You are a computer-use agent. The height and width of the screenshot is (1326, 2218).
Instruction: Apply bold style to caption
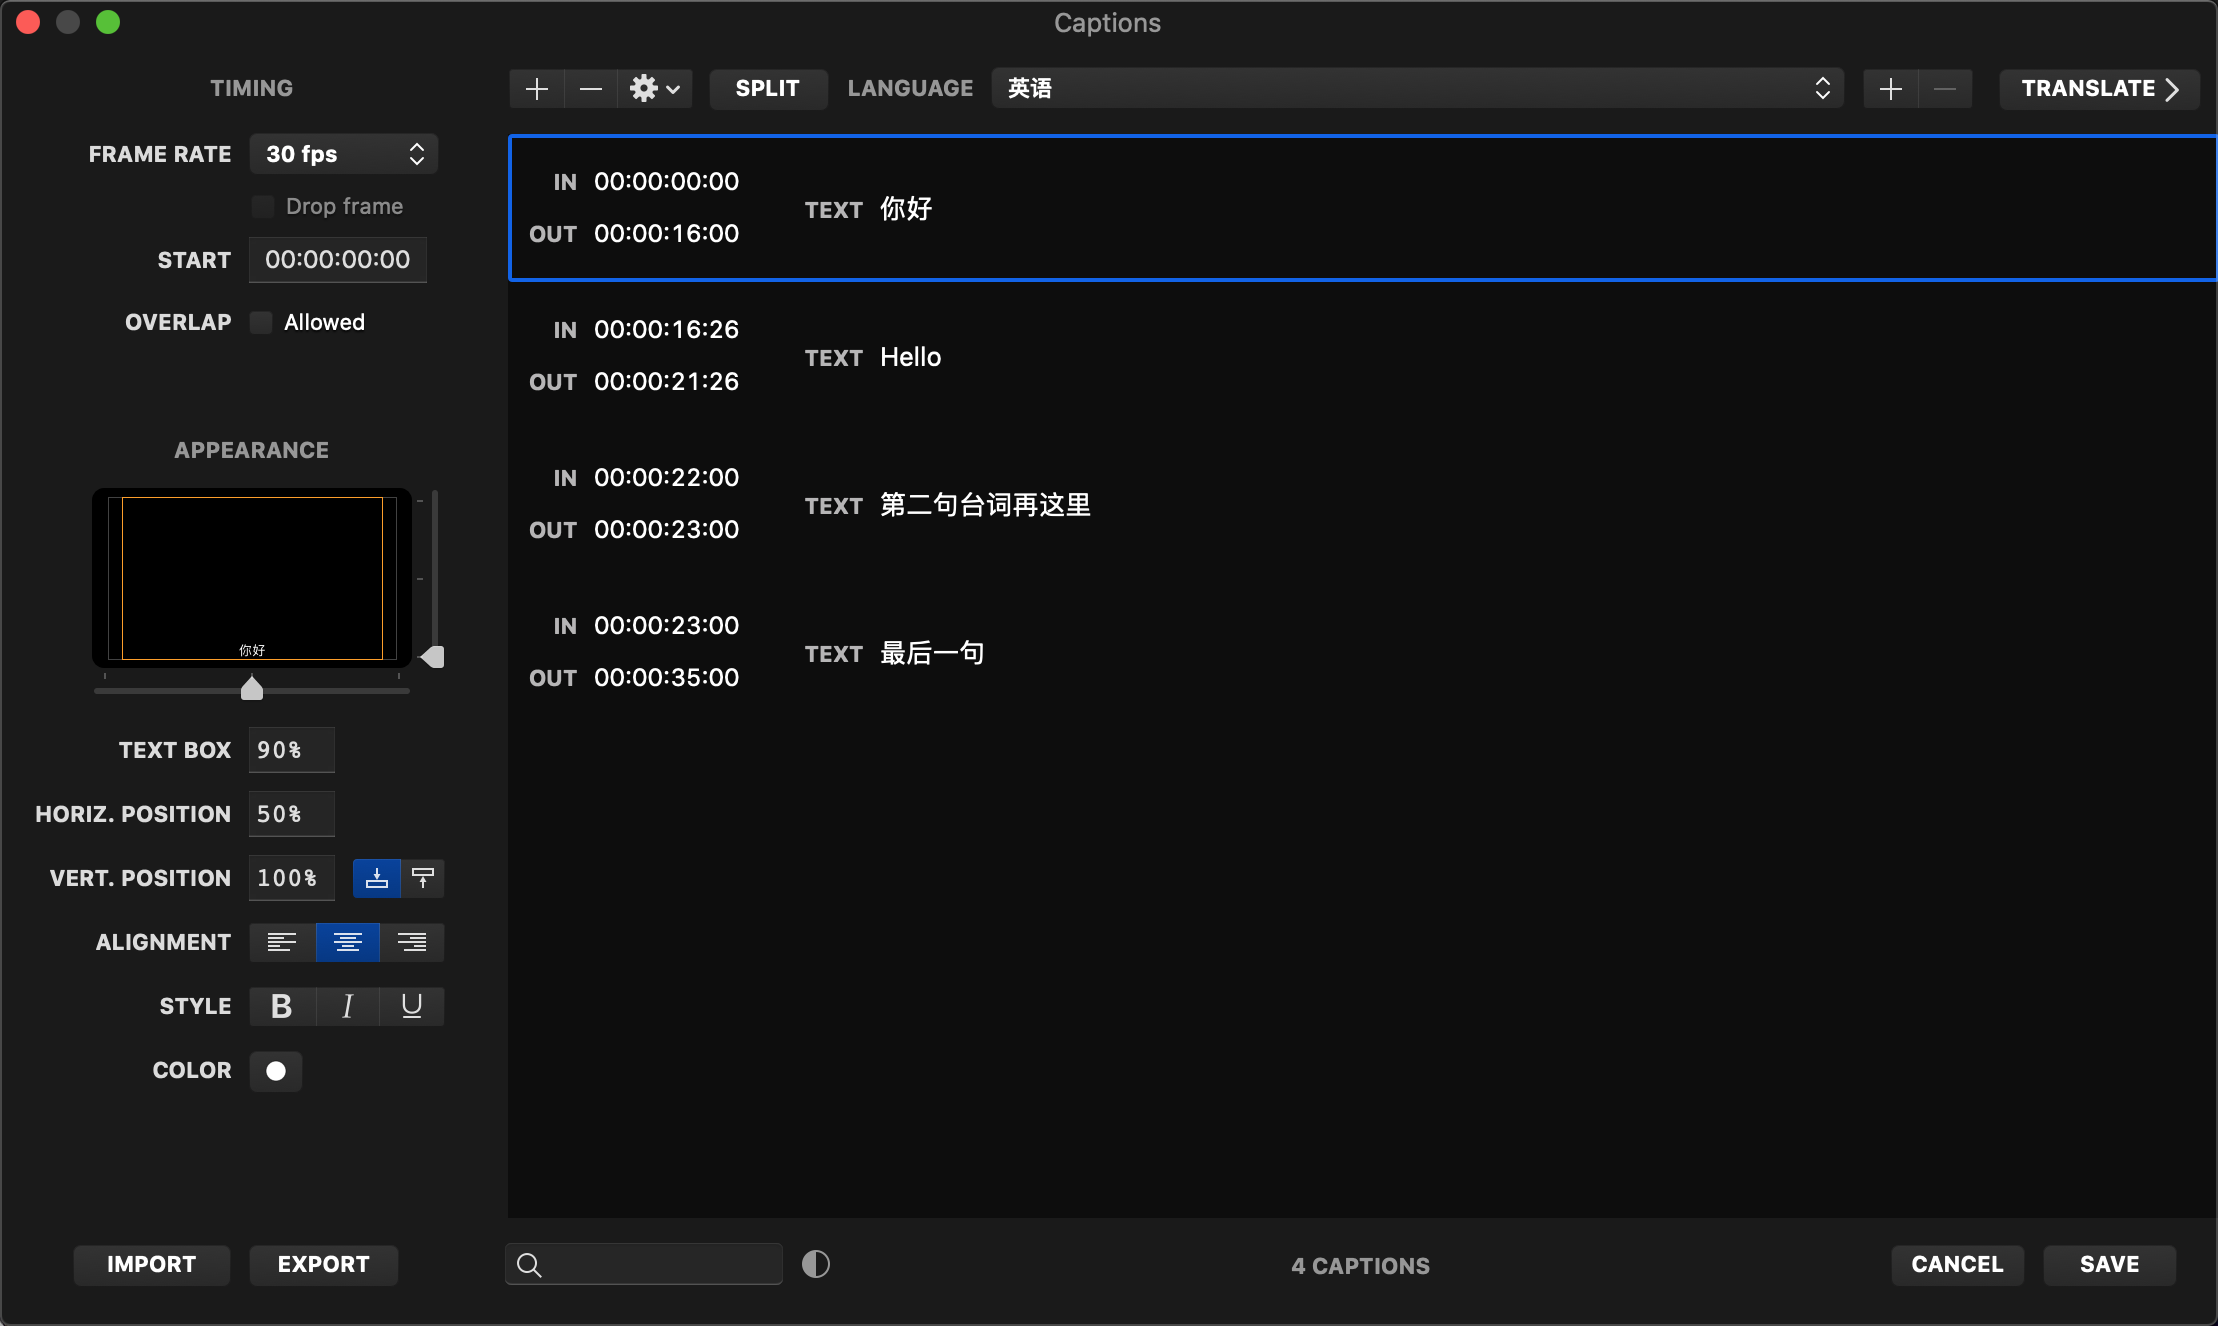[282, 1006]
